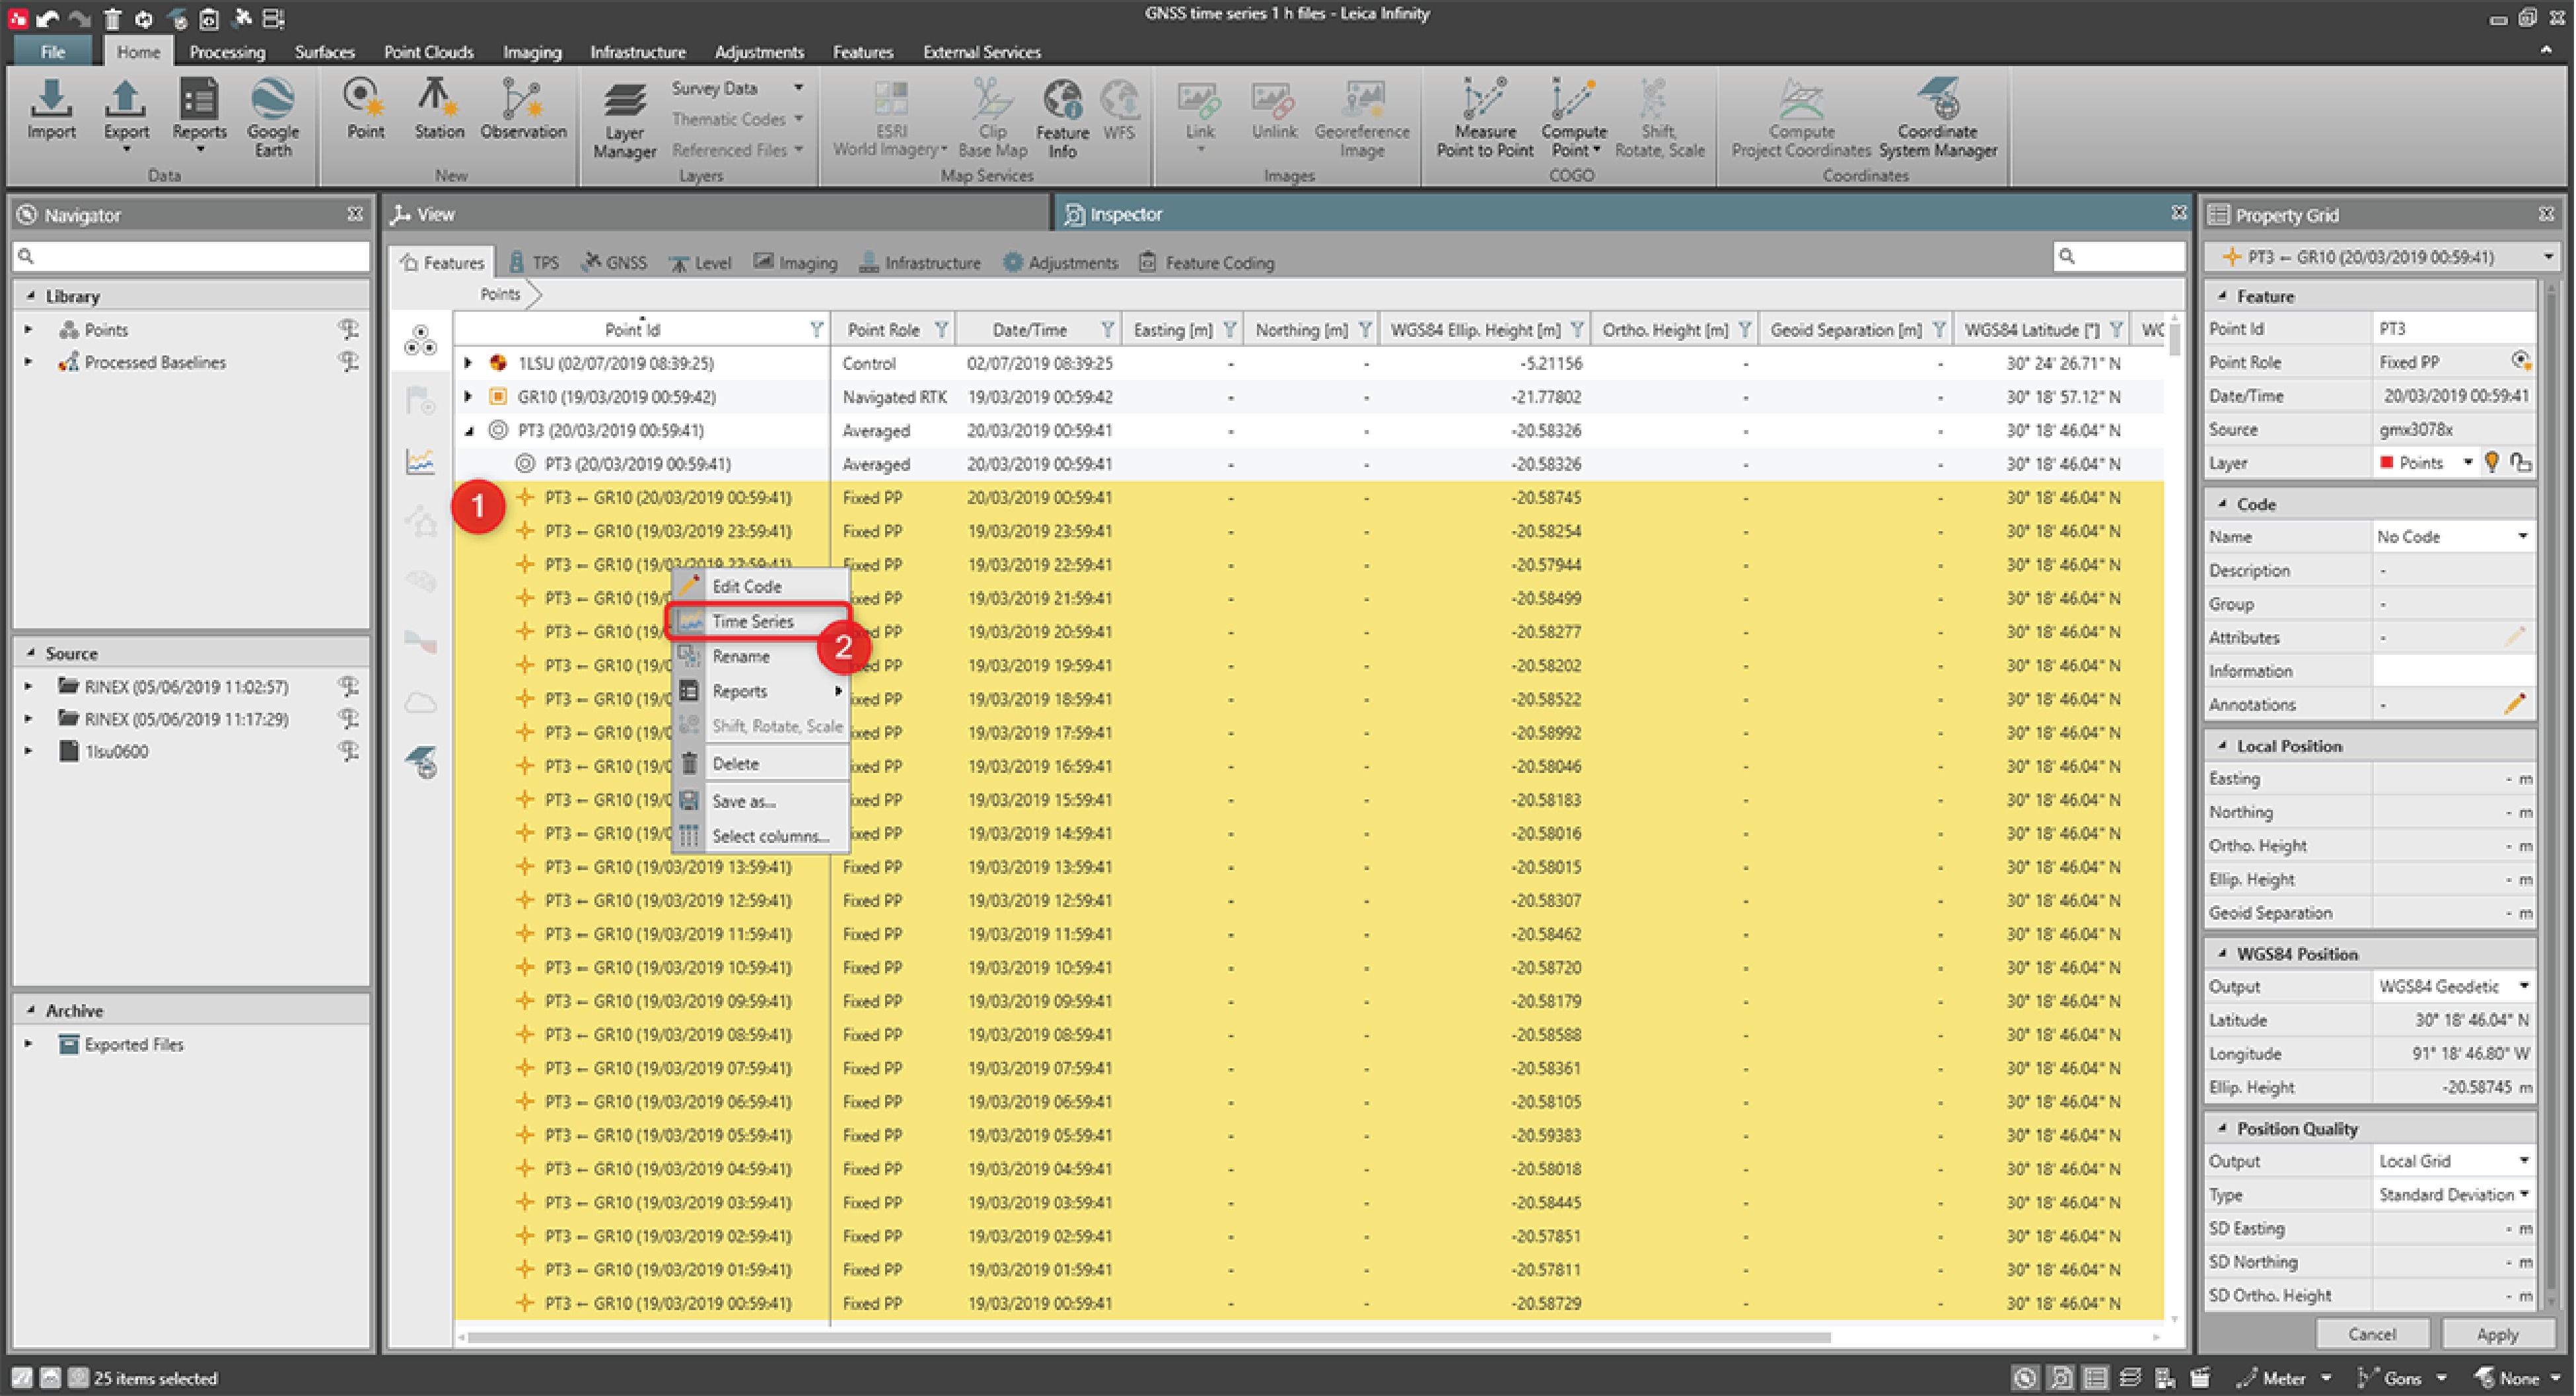Open the Property Grid point selector dropdown
This screenshot has width=2576, height=1396.
click(2547, 257)
